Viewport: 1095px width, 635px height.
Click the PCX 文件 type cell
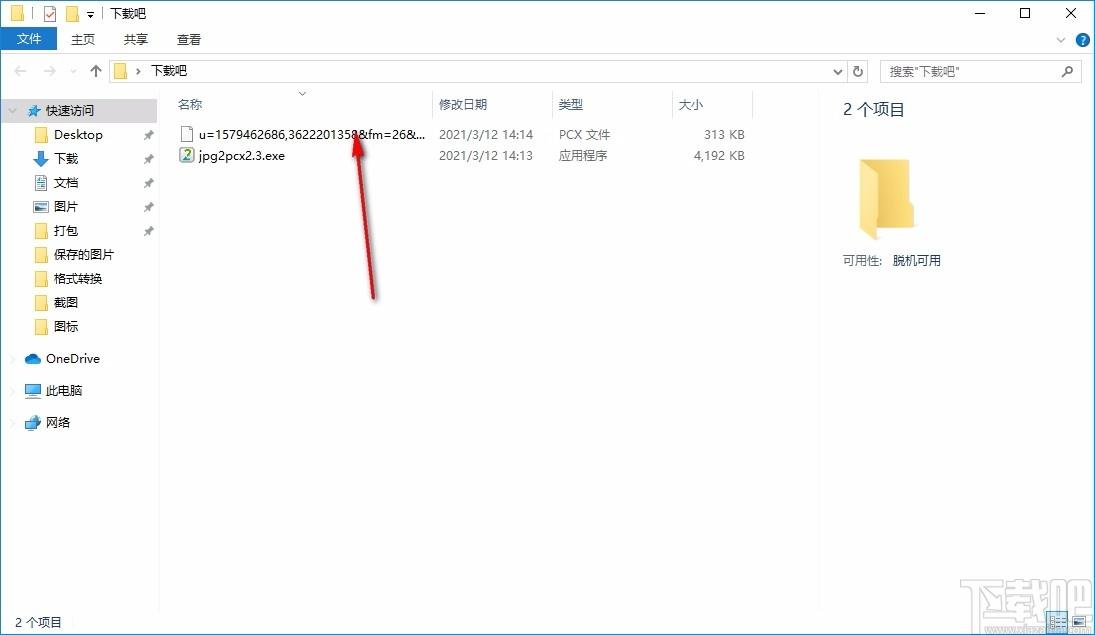[x=585, y=134]
